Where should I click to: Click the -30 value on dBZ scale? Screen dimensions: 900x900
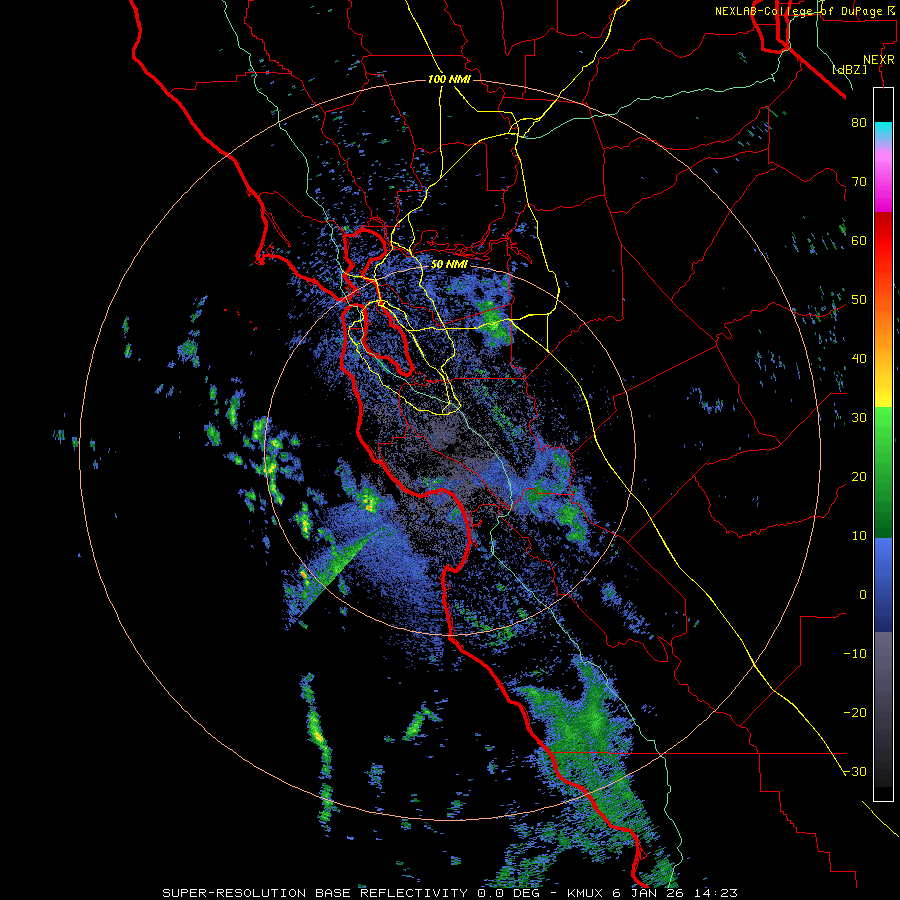(x=855, y=773)
